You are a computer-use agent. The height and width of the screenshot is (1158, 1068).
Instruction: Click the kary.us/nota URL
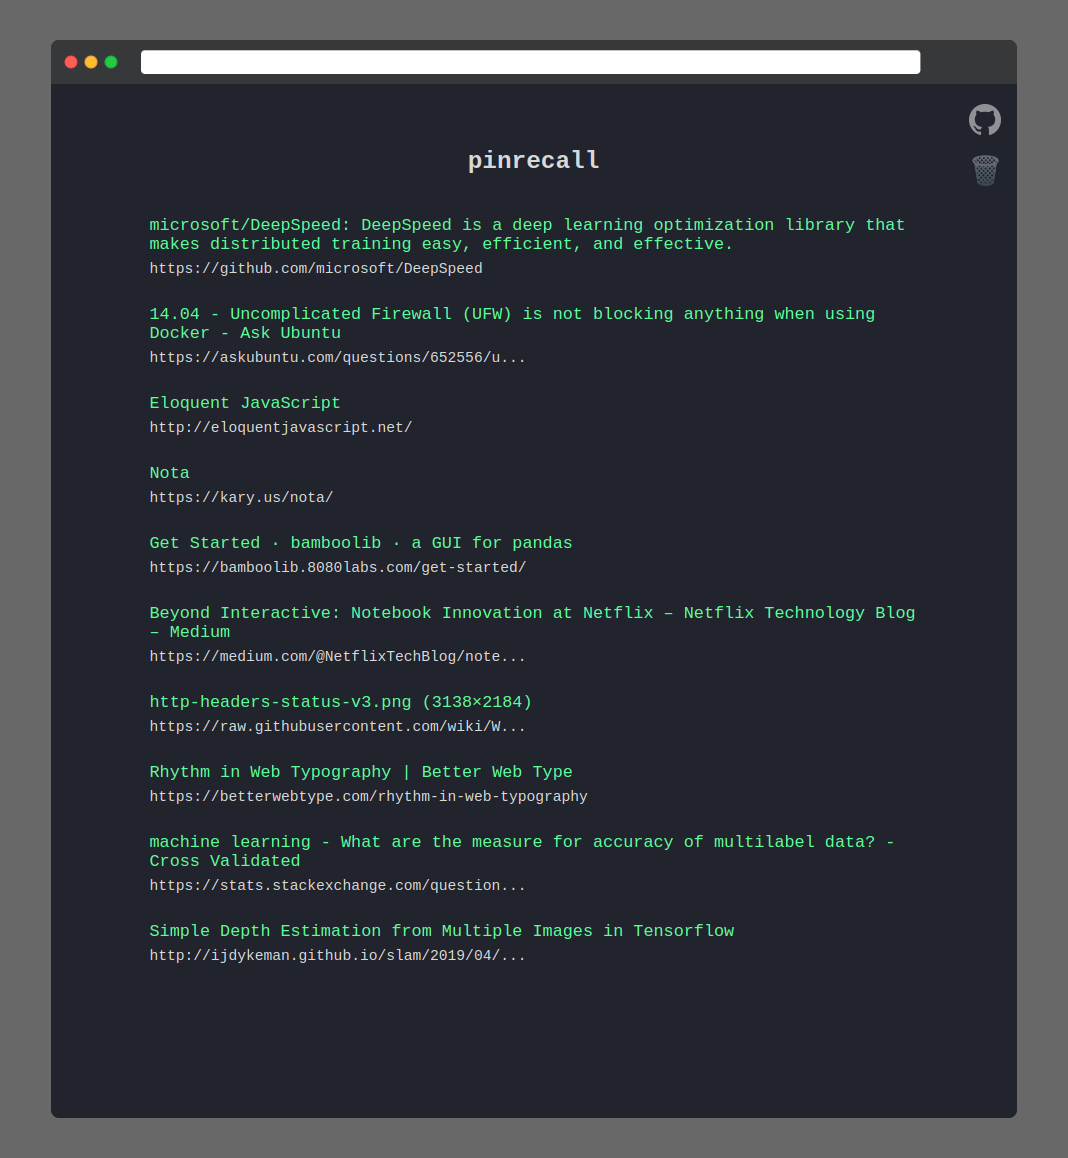[241, 498]
